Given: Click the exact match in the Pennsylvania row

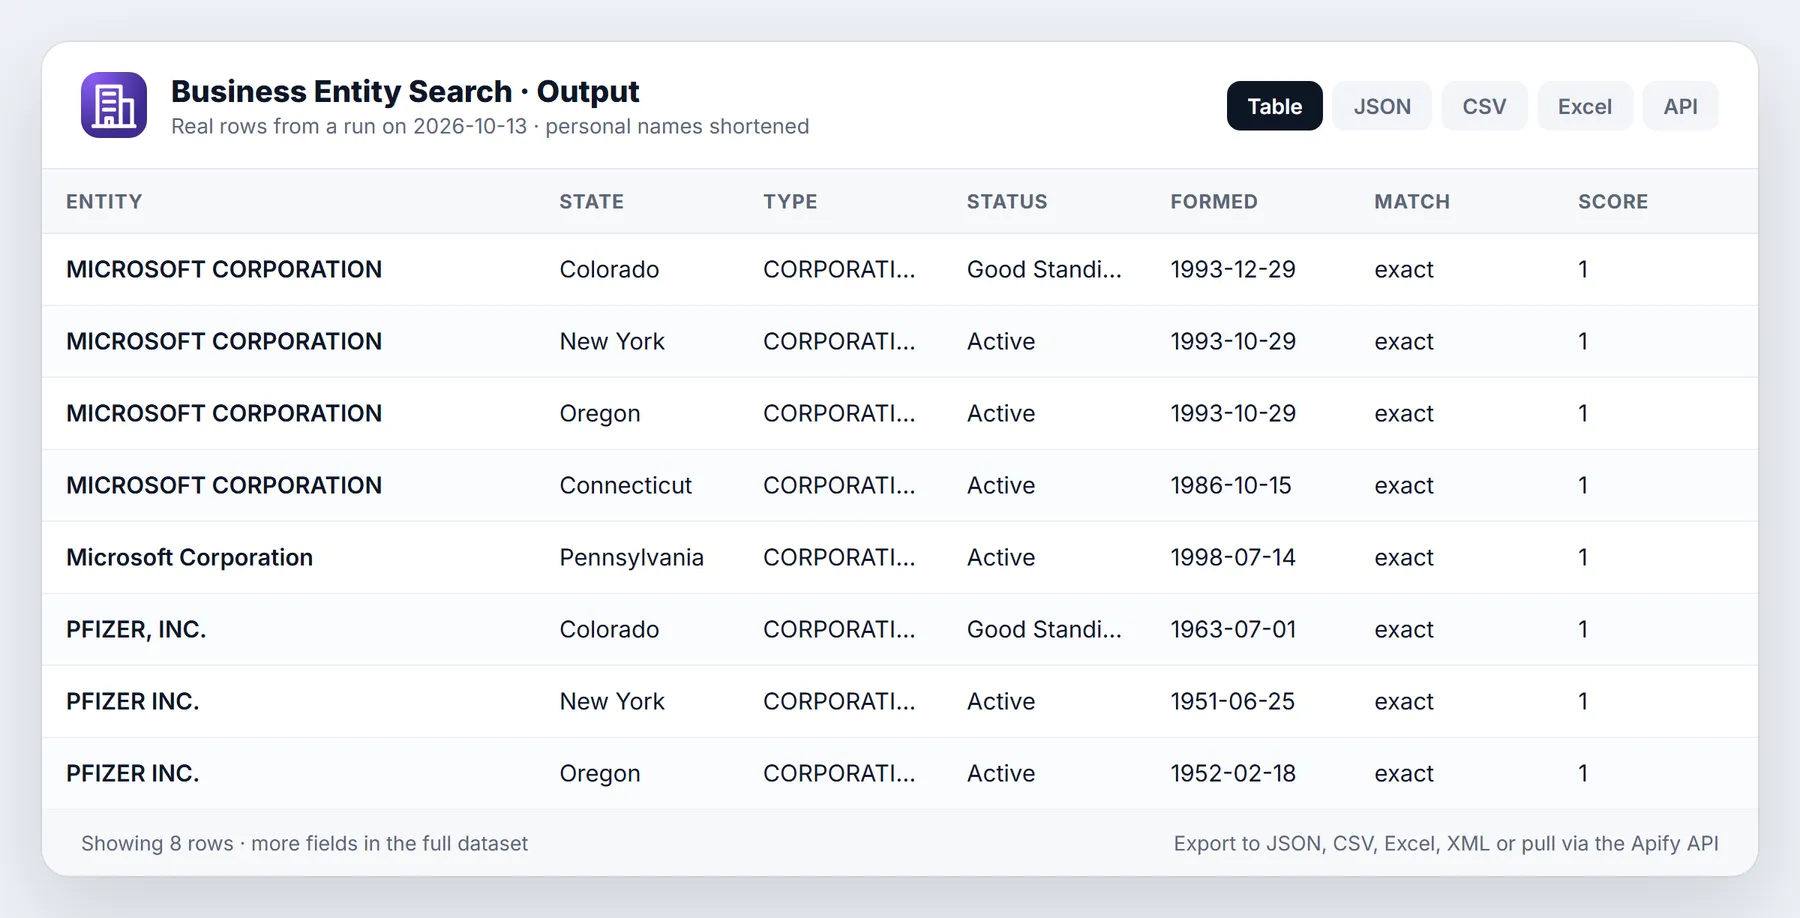Looking at the screenshot, I should [x=1404, y=557].
